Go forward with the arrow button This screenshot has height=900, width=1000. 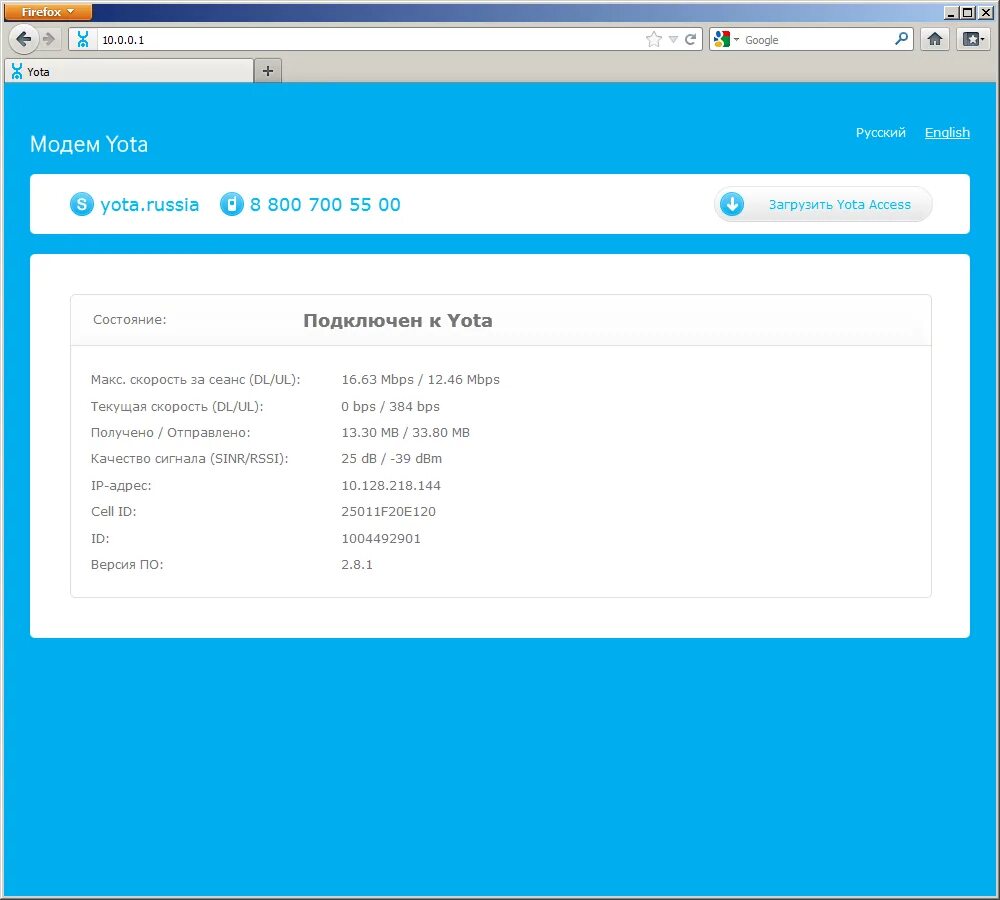click(x=50, y=39)
